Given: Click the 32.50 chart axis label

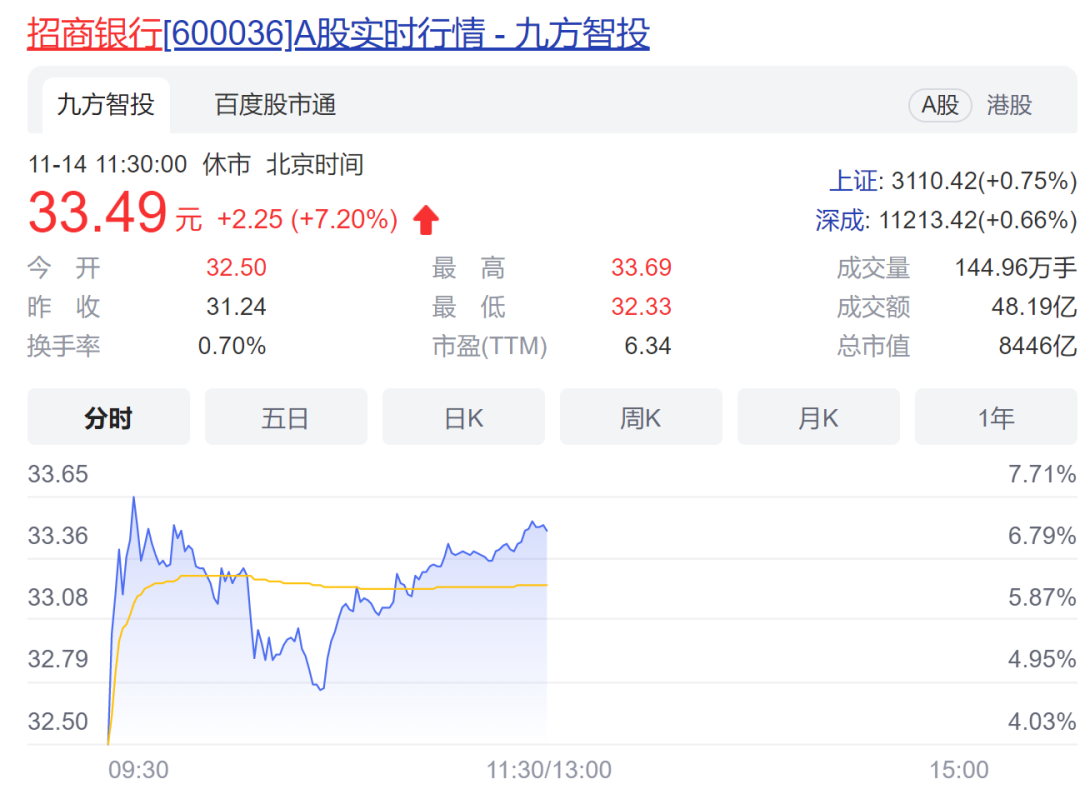Looking at the screenshot, I should [58, 721].
